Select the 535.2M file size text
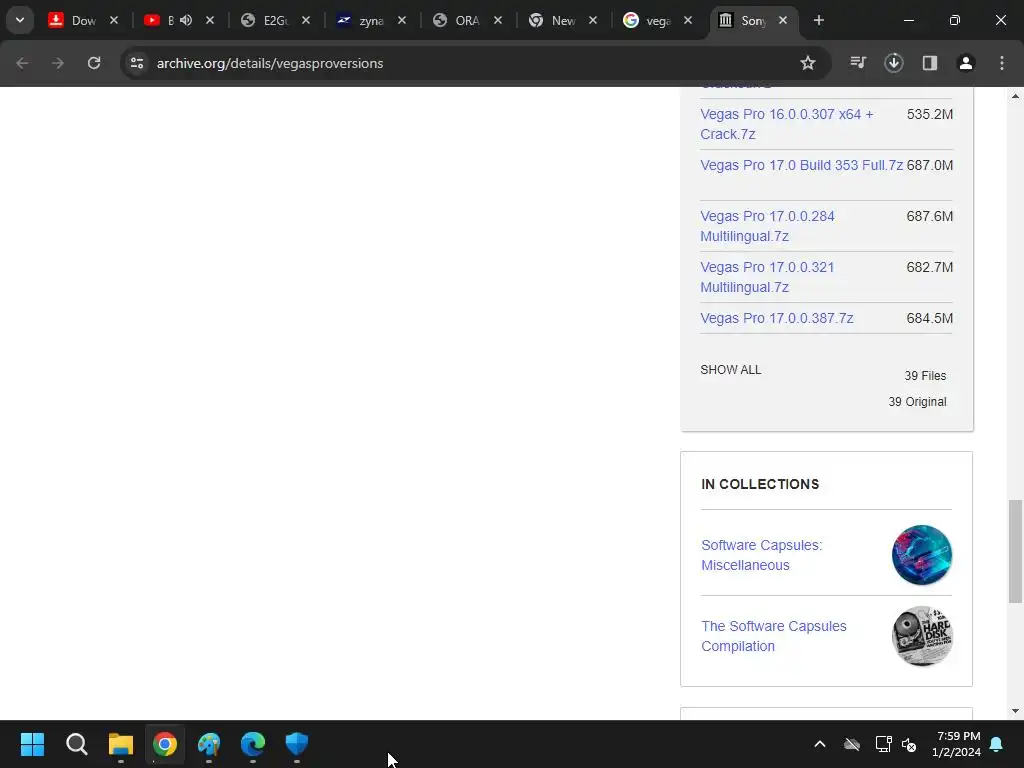 coord(929,114)
